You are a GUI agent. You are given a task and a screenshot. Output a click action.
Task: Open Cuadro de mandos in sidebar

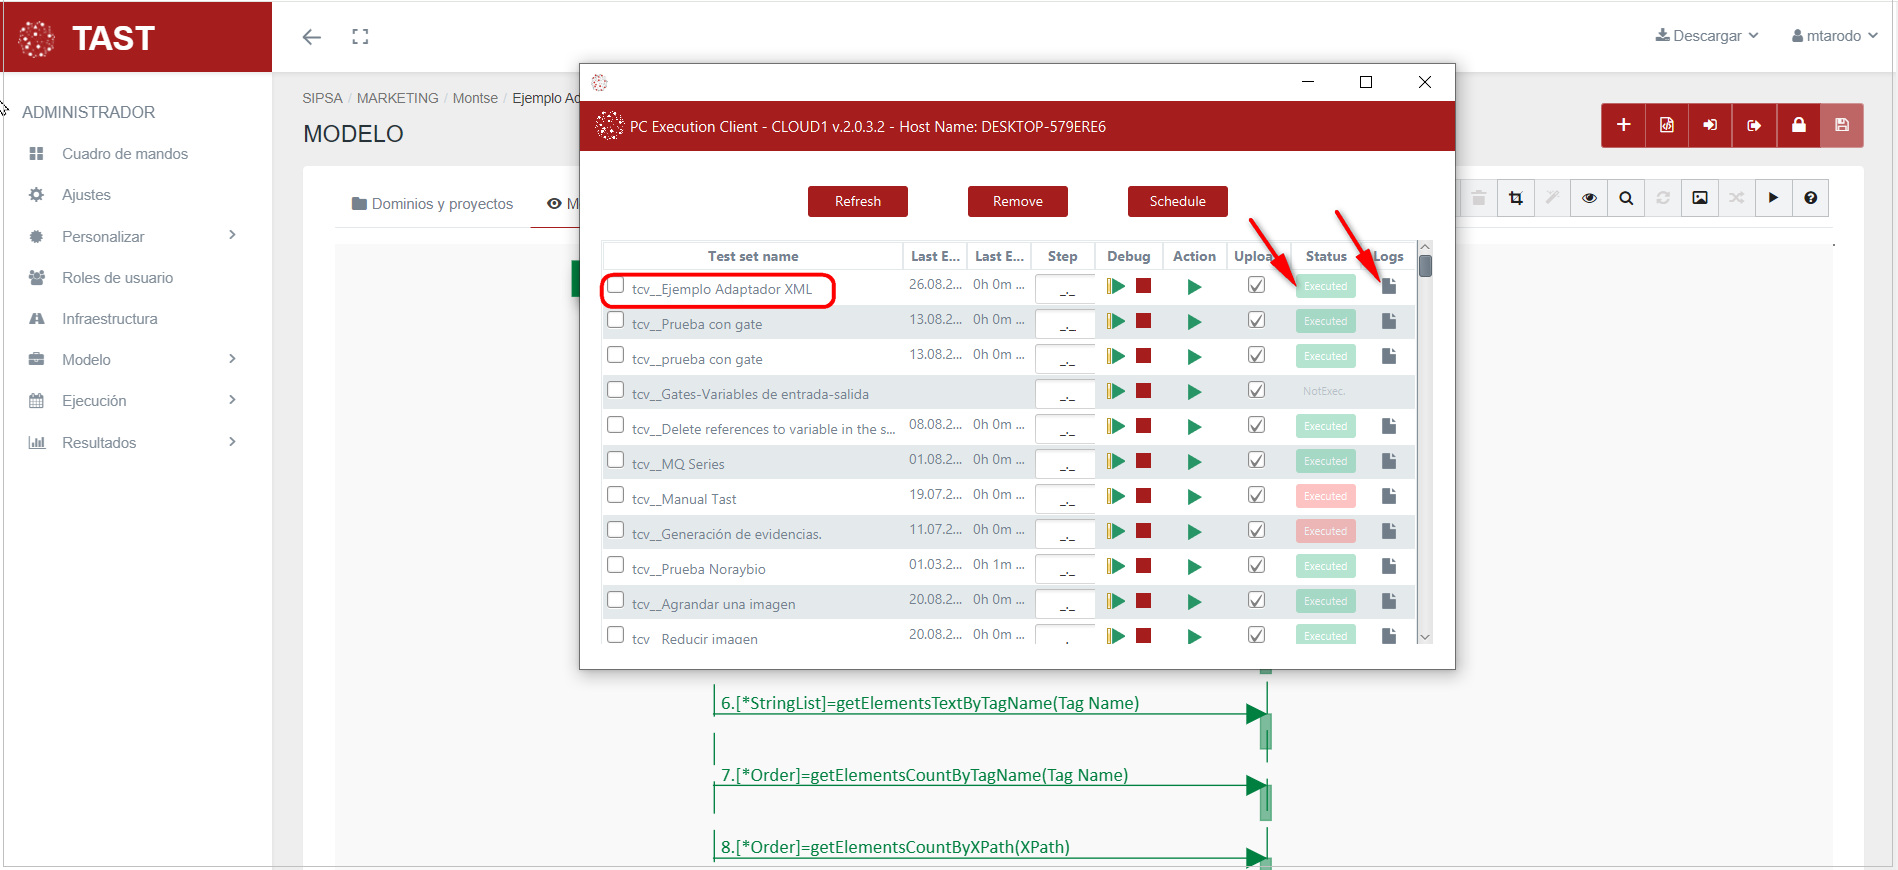124,154
